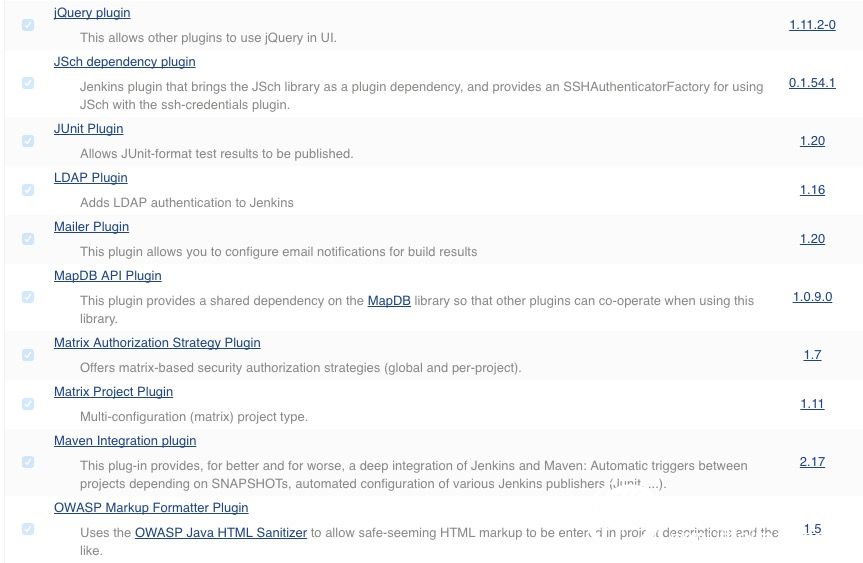
Task: Uncheck the LDAP Plugin checkbox
Action: (x=28, y=190)
